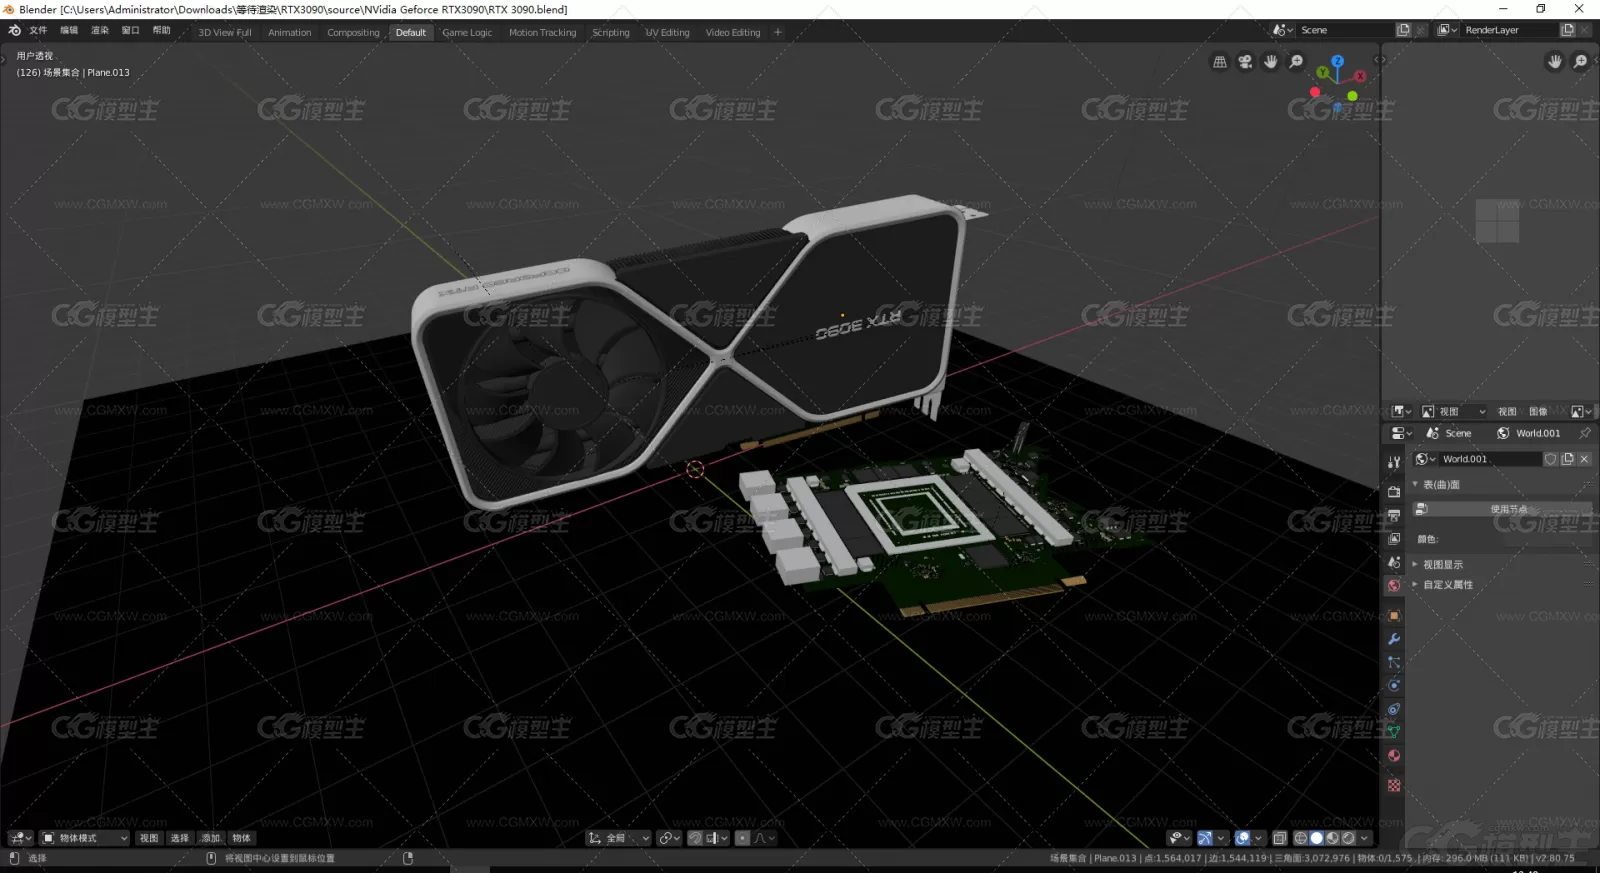Image resolution: width=1600 pixels, height=873 pixels.
Task: Expand the Viewport Display panel
Action: click(1415, 564)
